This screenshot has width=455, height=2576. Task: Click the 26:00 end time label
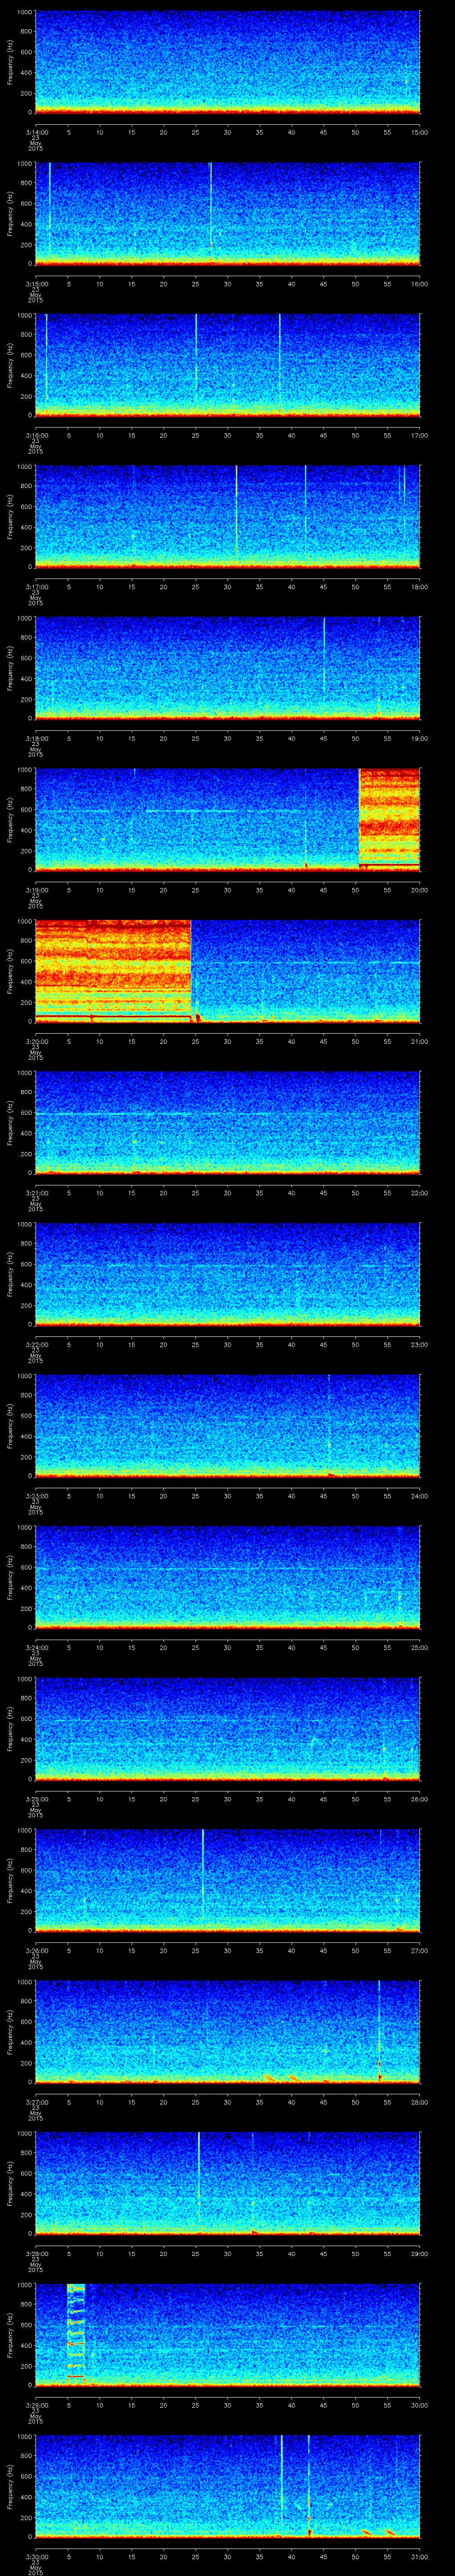click(419, 1799)
